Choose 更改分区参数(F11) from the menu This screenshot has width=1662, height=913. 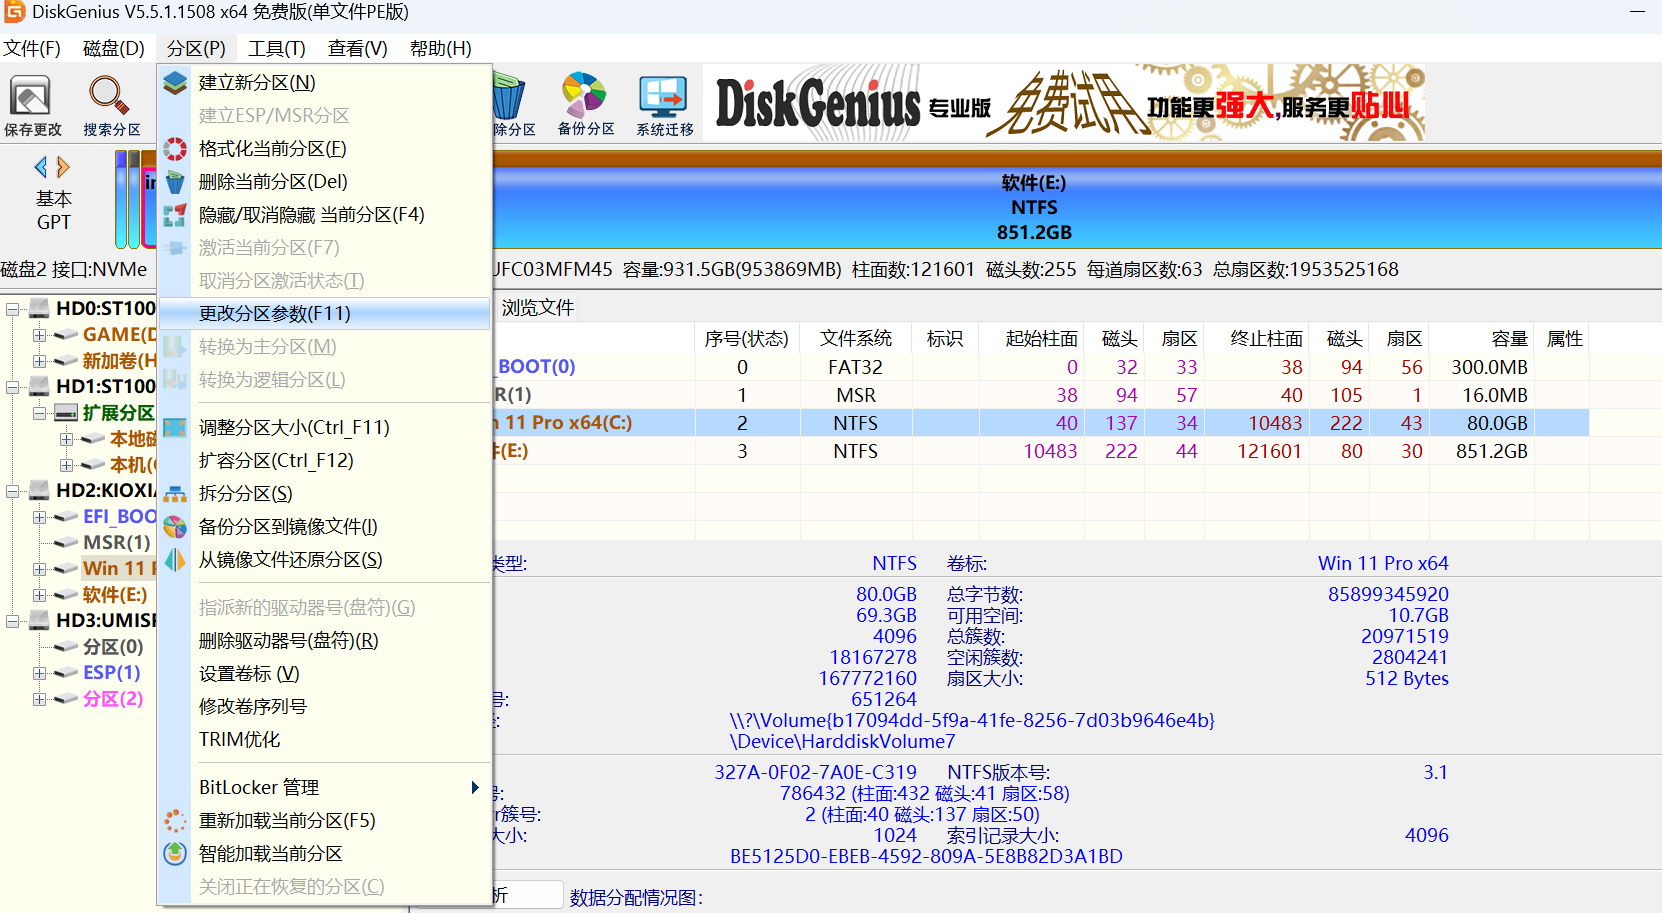tap(277, 313)
